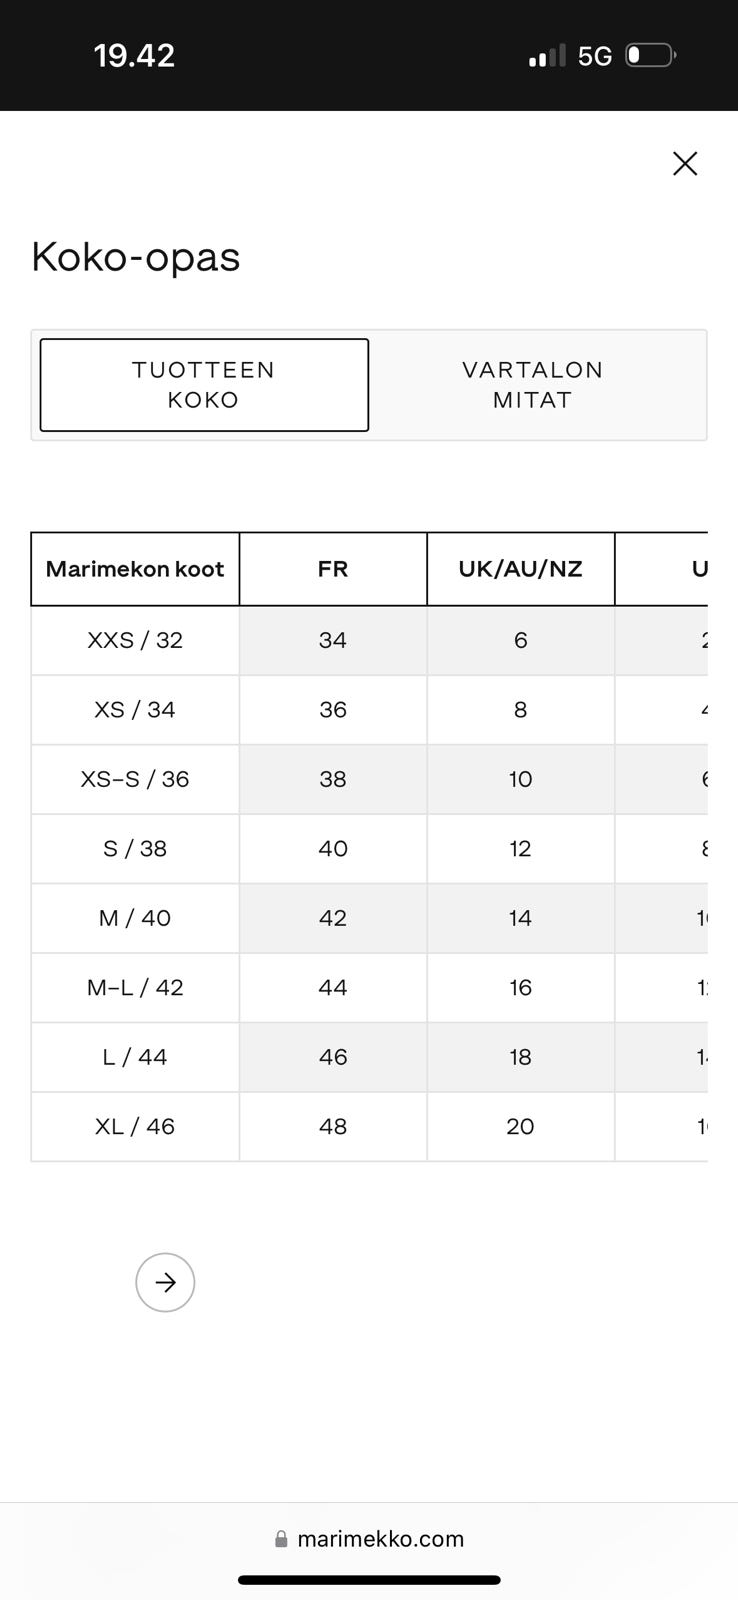Screen dimensions: 738x1600
Task: Select the XL / 46 size cell
Action: [135, 1126]
